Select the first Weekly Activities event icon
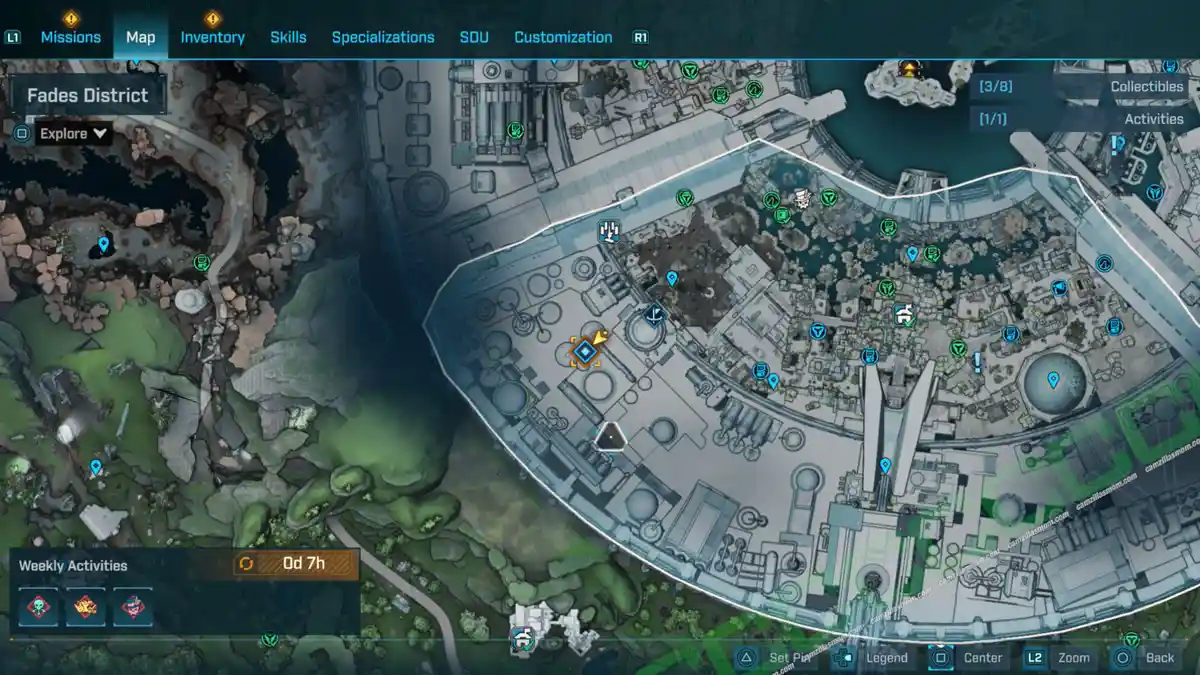This screenshot has width=1200, height=675. 37,605
